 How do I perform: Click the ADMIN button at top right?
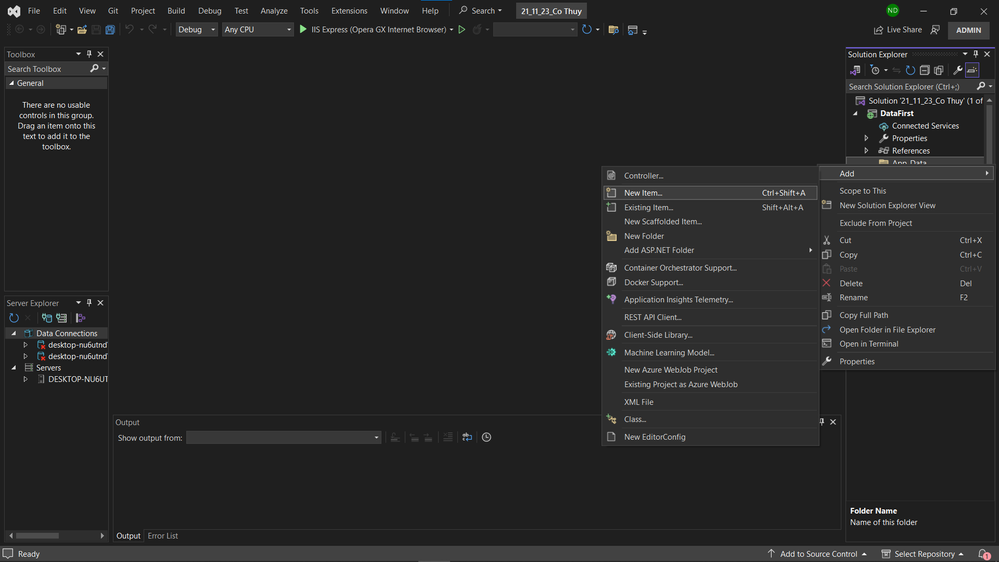[968, 30]
